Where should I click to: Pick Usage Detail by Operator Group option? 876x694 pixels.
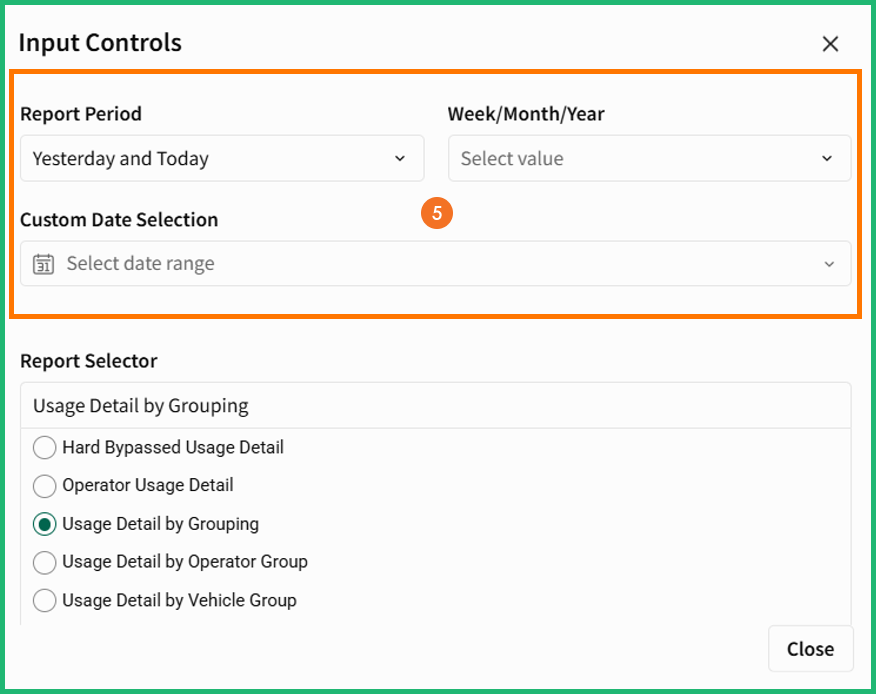point(44,562)
